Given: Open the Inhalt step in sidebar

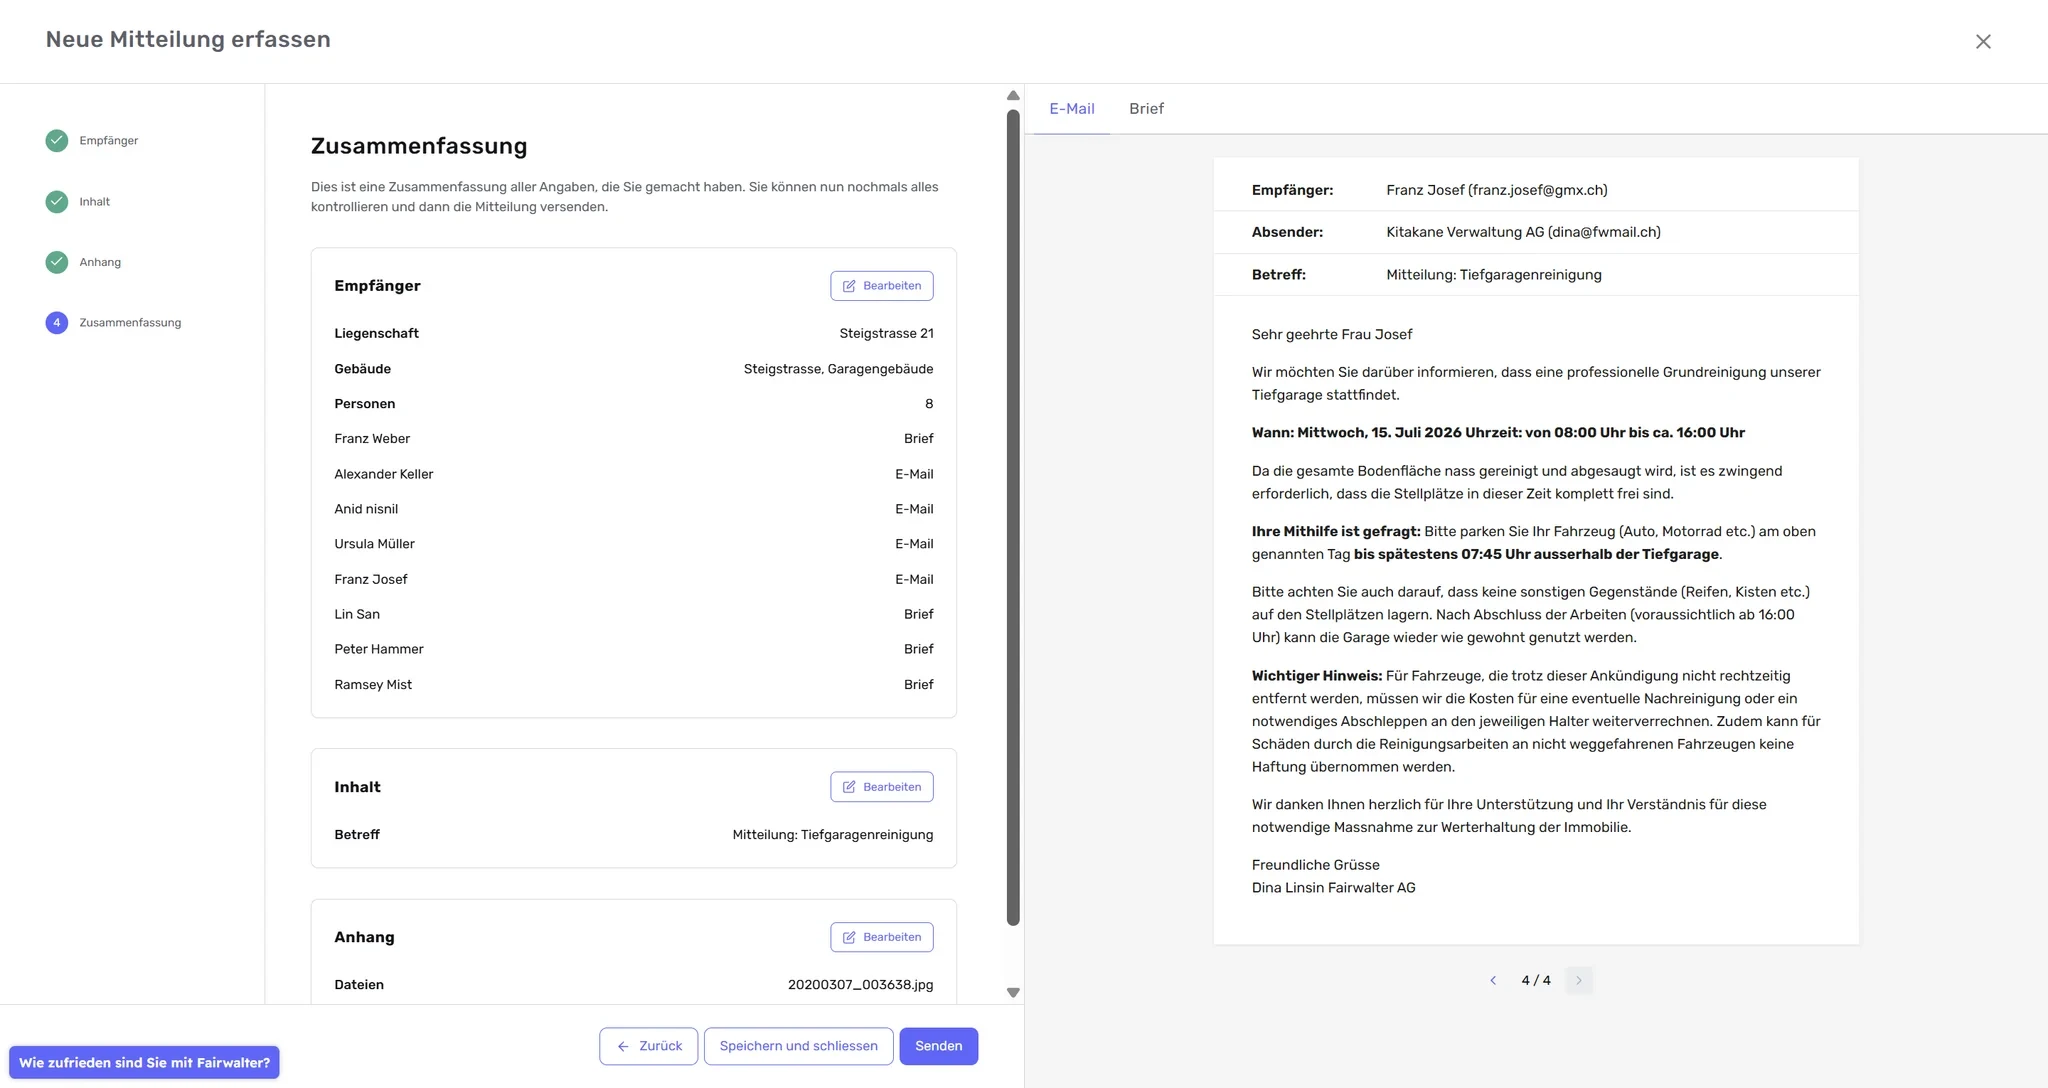Looking at the screenshot, I should (x=95, y=202).
